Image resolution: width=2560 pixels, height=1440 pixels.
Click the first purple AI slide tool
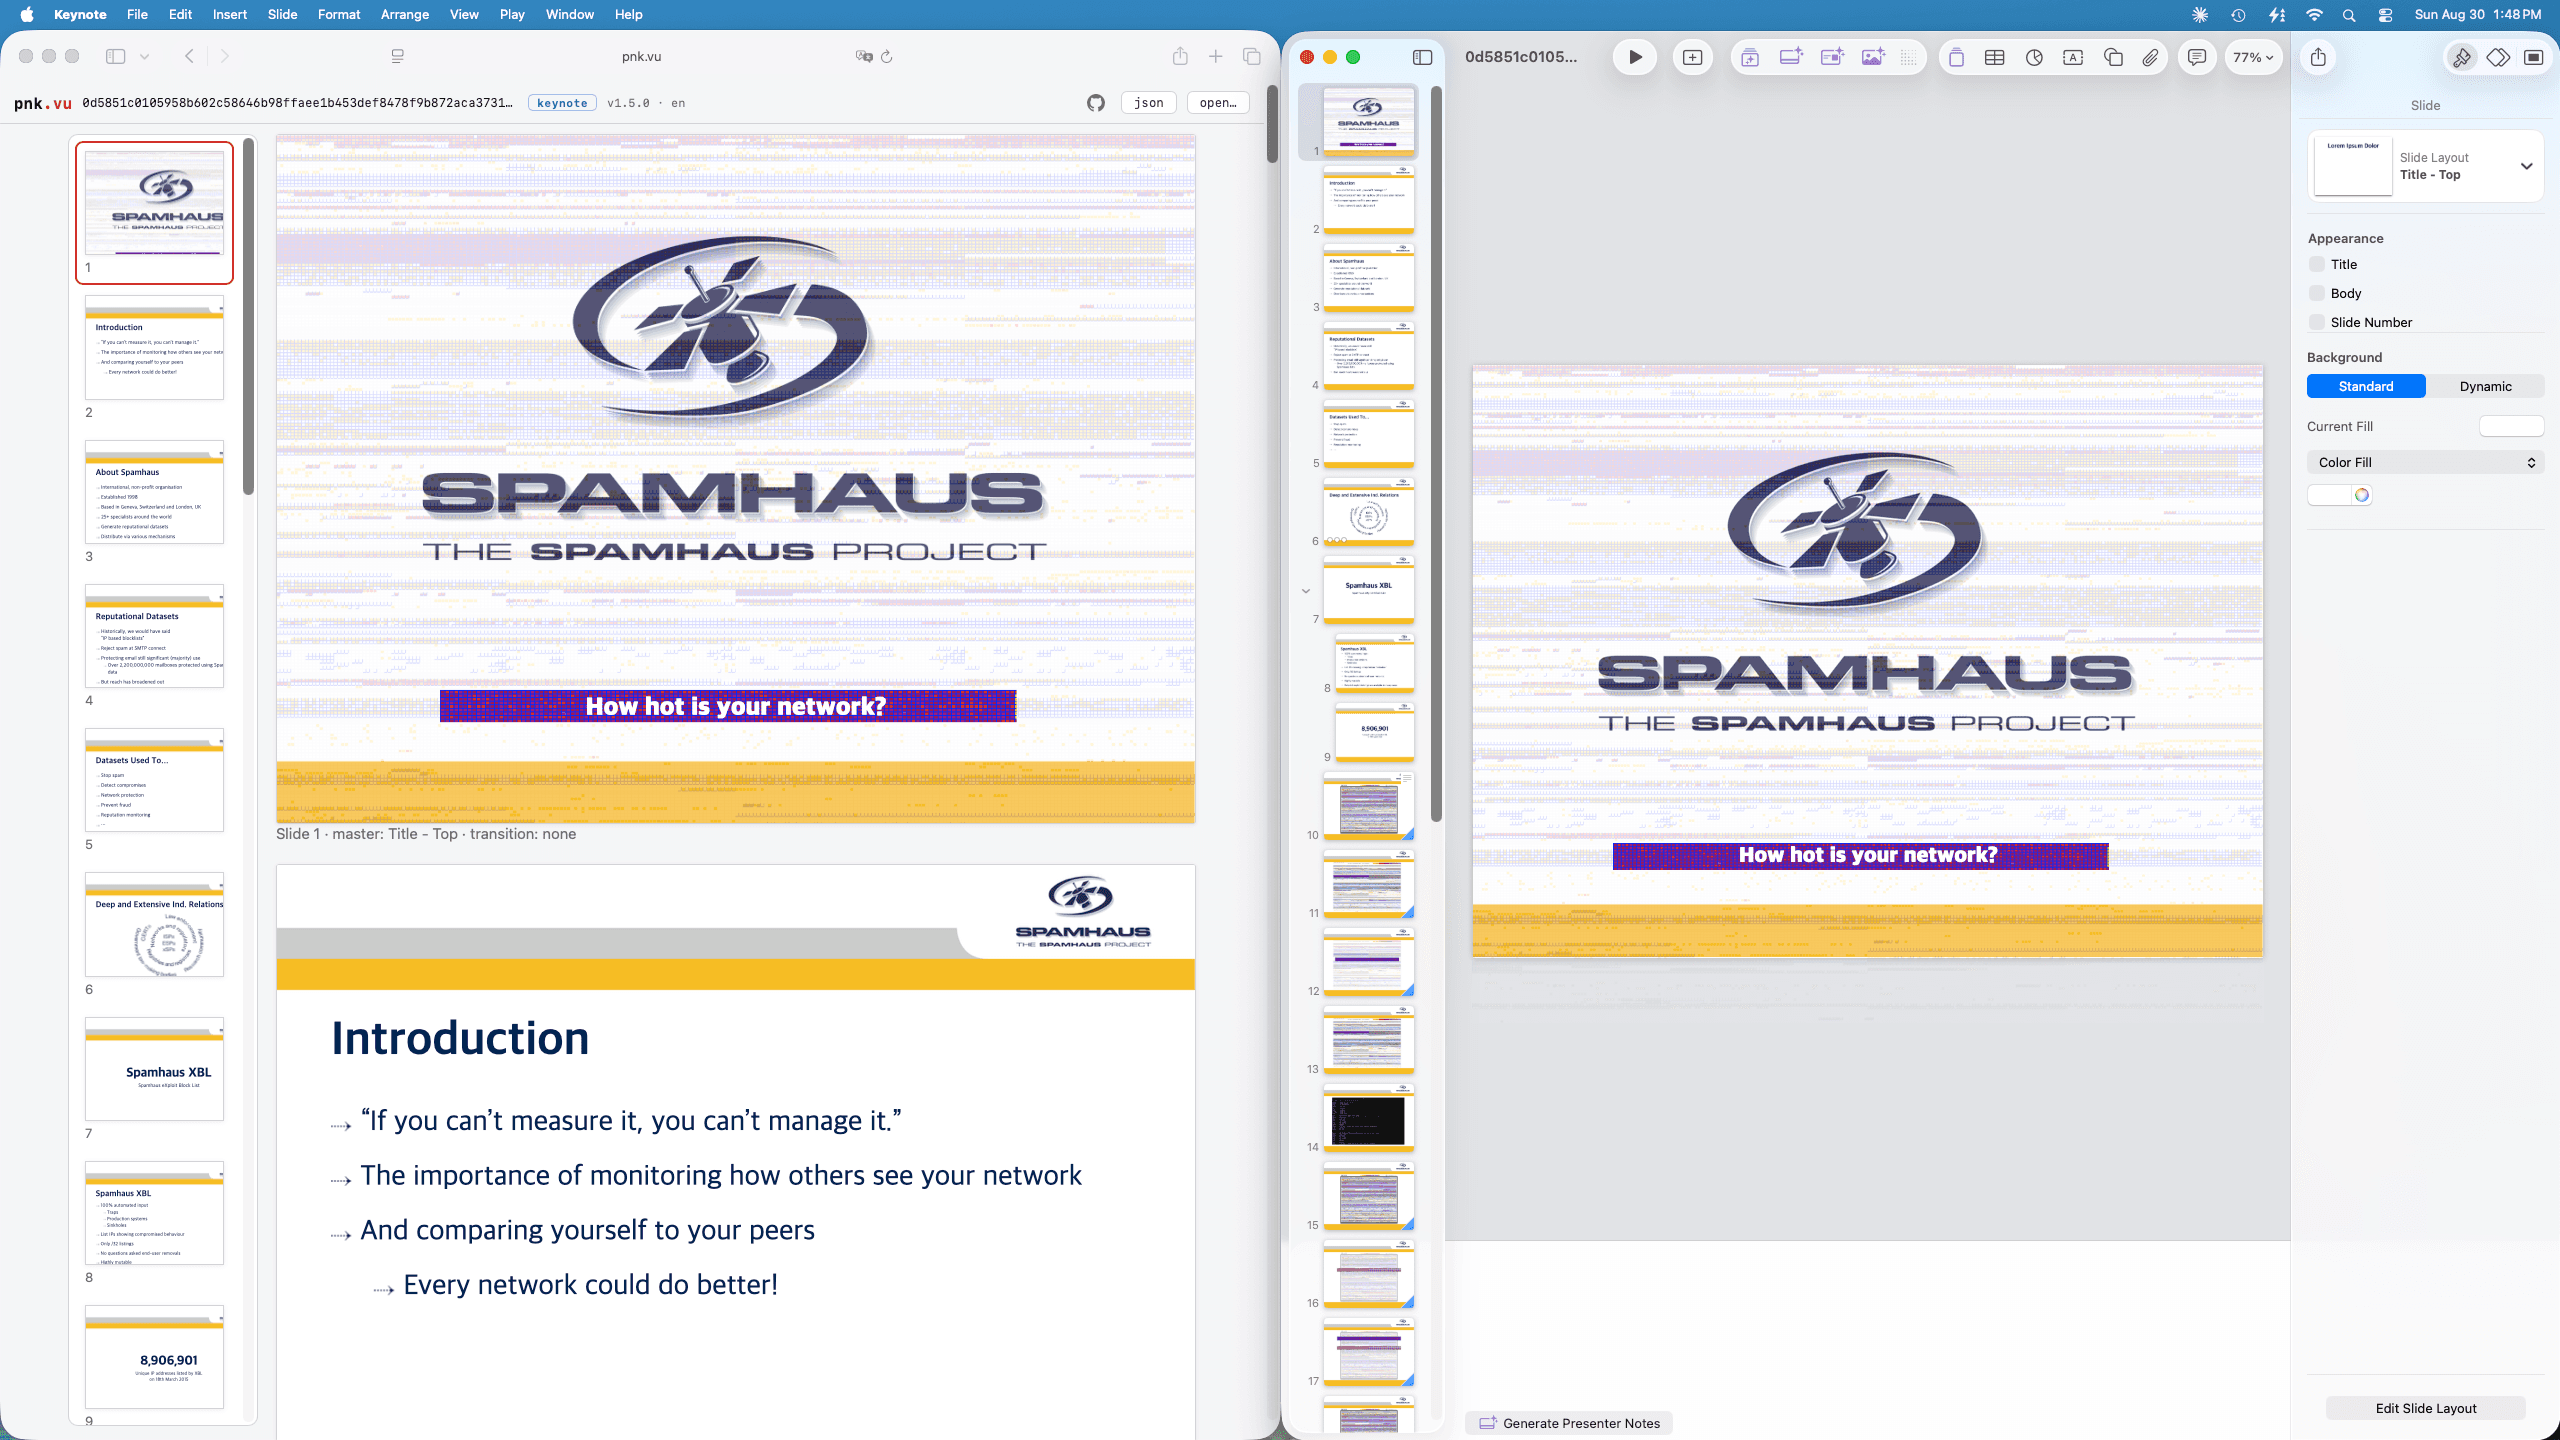point(1750,57)
